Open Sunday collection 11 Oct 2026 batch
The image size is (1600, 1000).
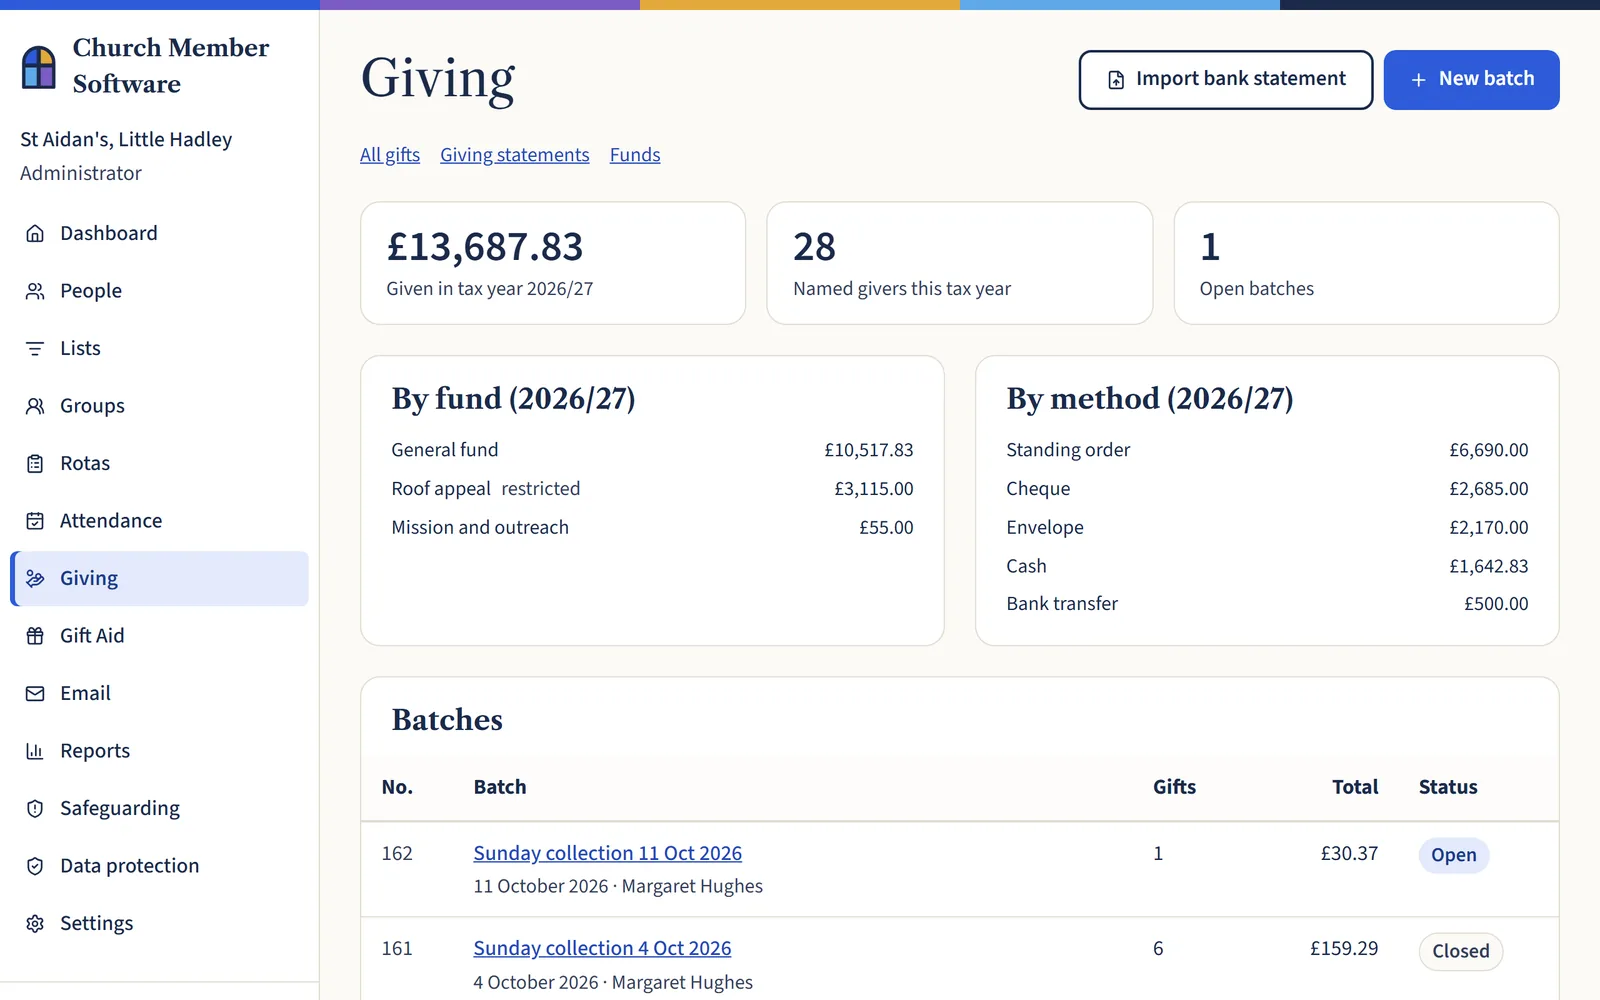pyautogui.click(x=608, y=853)
